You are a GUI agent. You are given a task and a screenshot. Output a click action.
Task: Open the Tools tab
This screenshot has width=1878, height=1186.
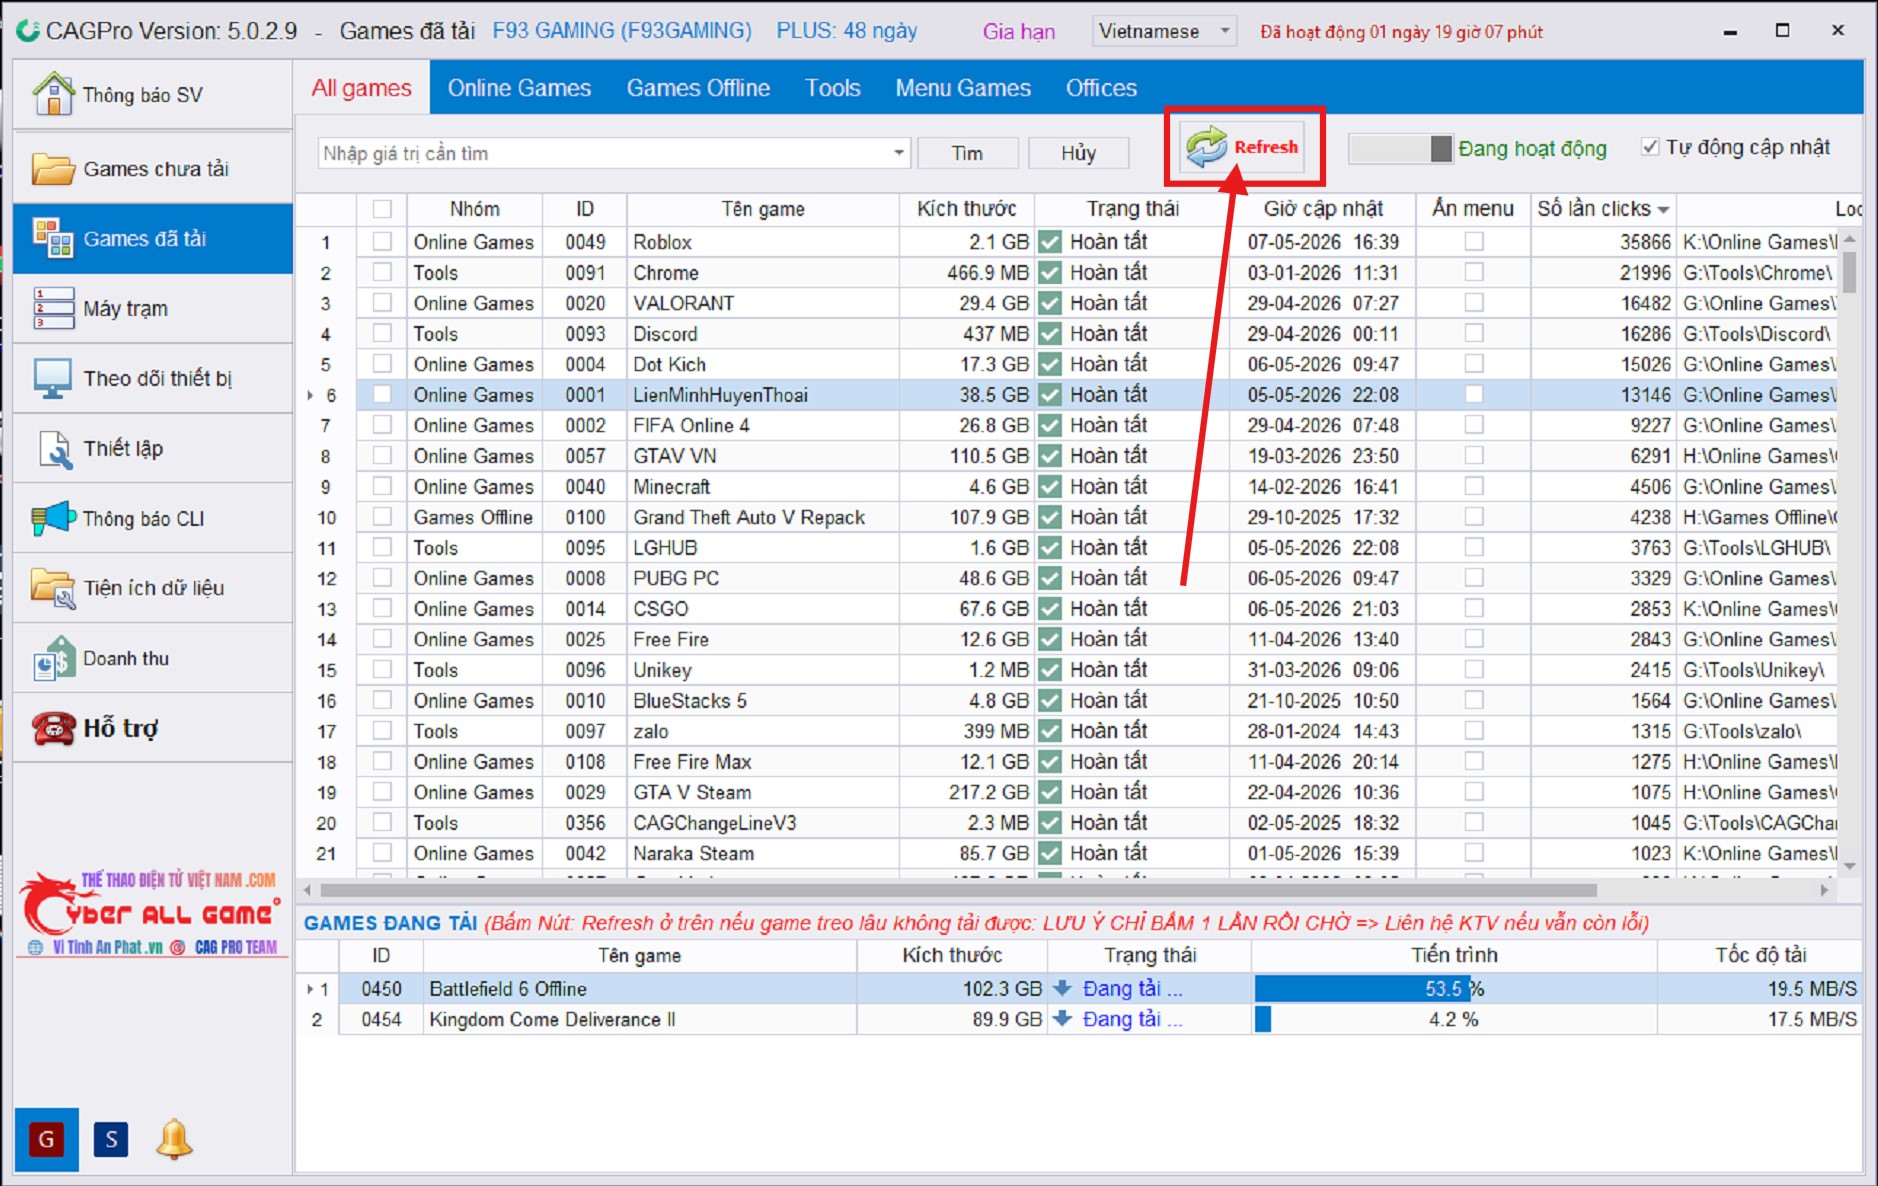coord(833,88)
